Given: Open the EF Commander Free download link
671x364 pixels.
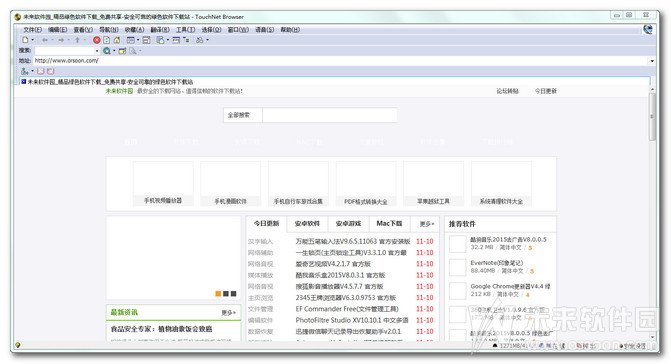Looking at the screenshot, I should [x=347, y=309].
